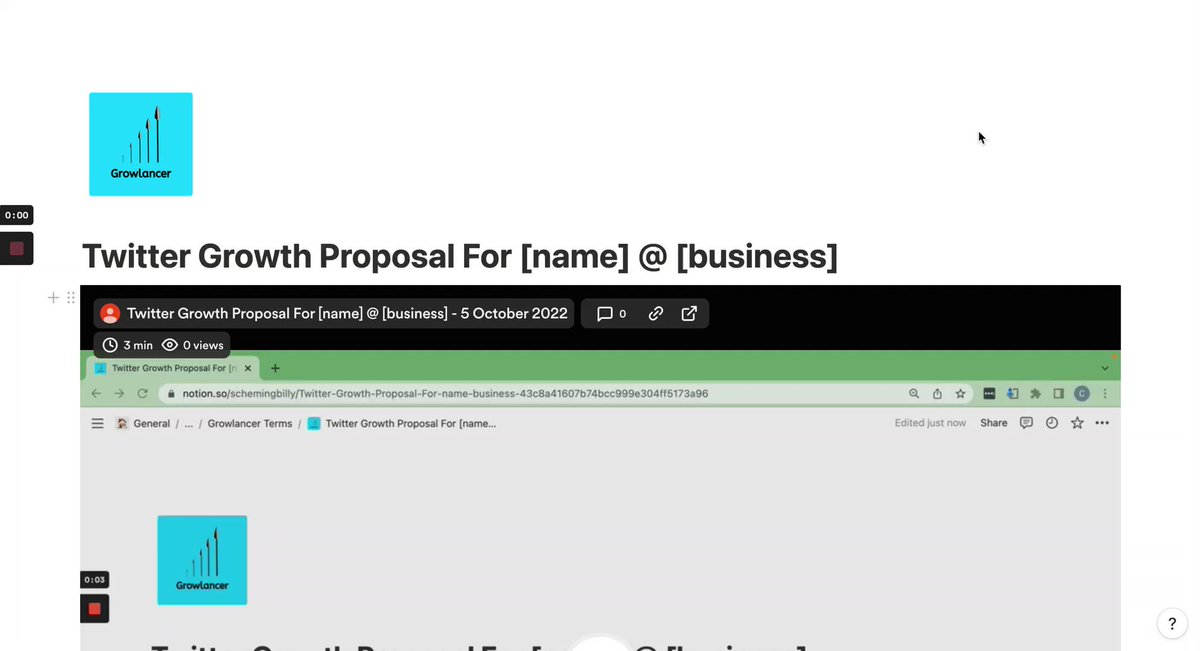Click the bookmark star in the address bar
Screen dimensions: 1200x651
coord(960,394)
